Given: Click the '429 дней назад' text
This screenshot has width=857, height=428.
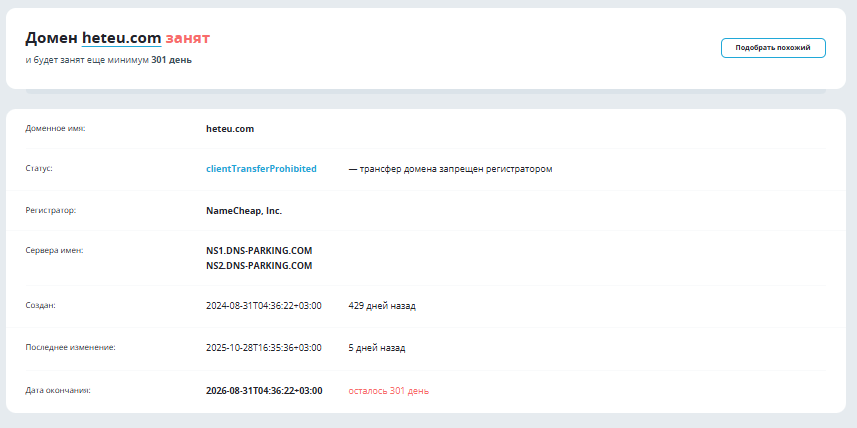Looking at the screenshot, I should pos(382,306).
